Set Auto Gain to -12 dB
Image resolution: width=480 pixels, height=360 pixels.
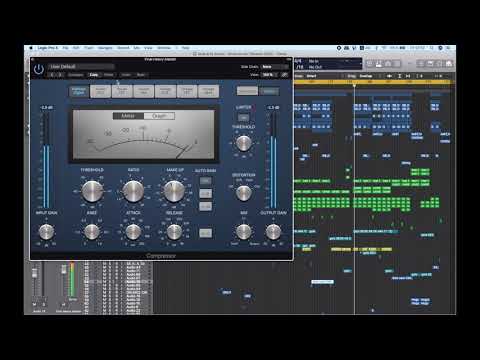pos(205,206)
